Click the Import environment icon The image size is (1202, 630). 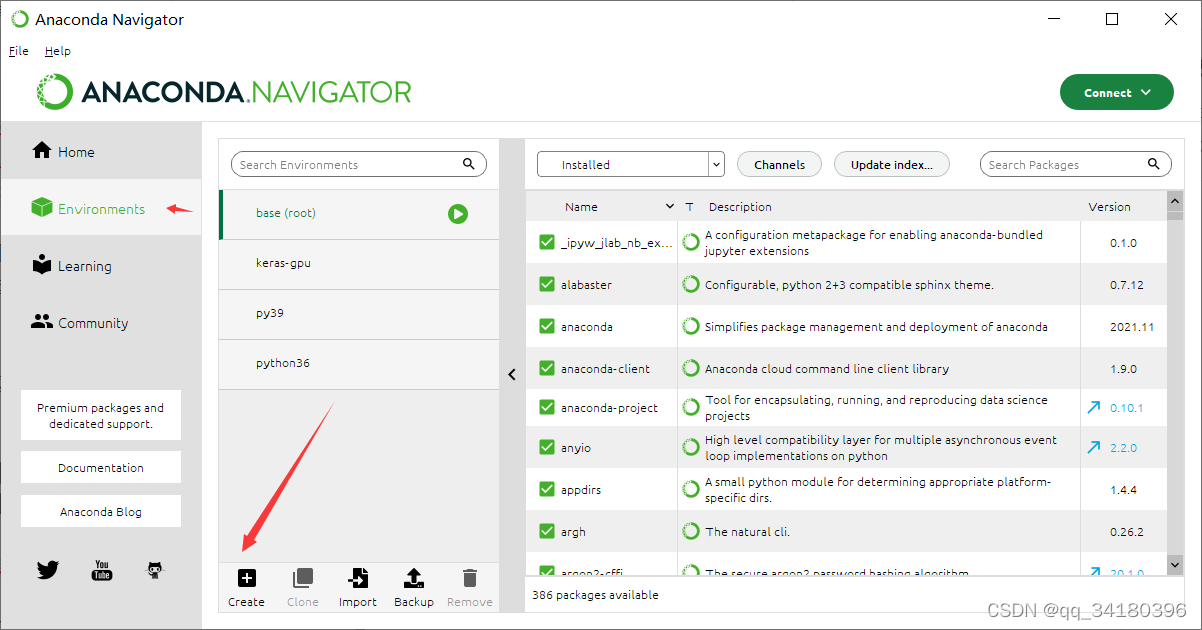pos(357,578)
